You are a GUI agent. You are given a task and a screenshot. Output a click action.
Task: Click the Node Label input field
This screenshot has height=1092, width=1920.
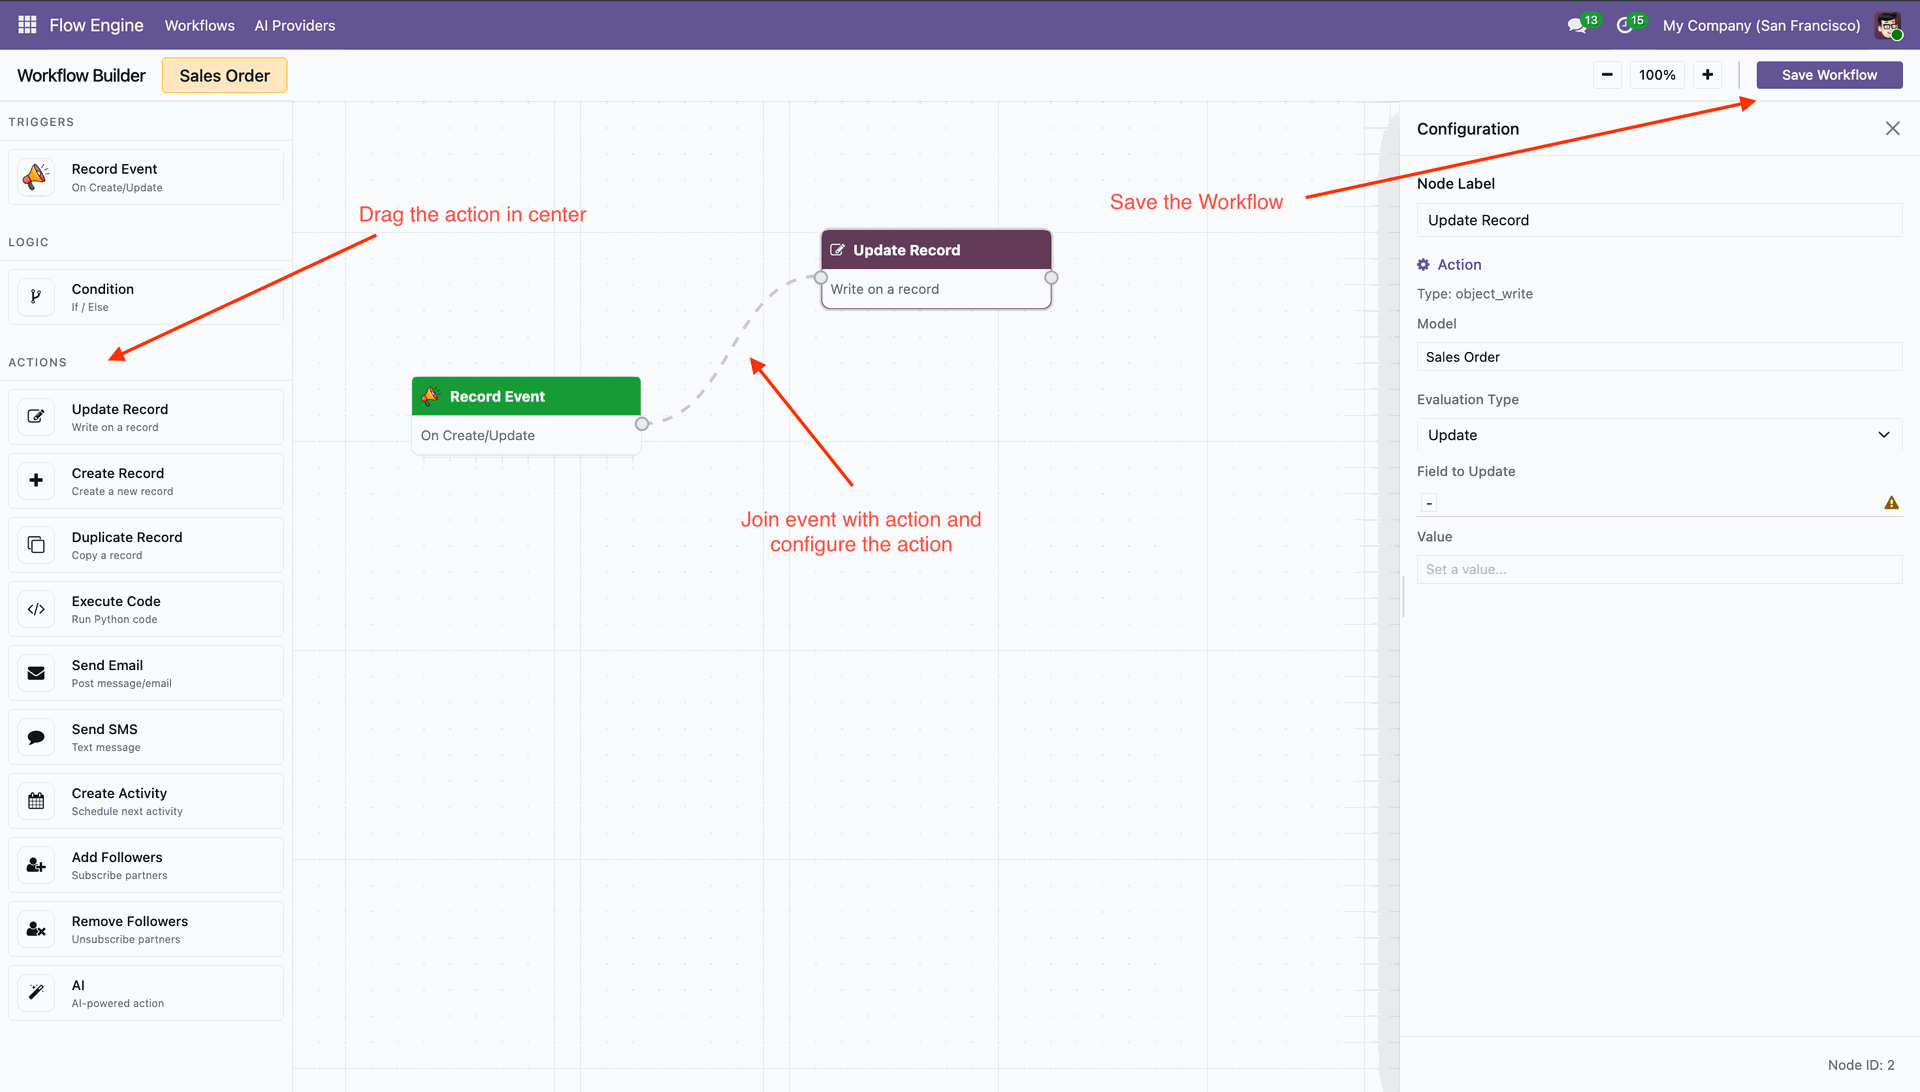click(1658, 220)
